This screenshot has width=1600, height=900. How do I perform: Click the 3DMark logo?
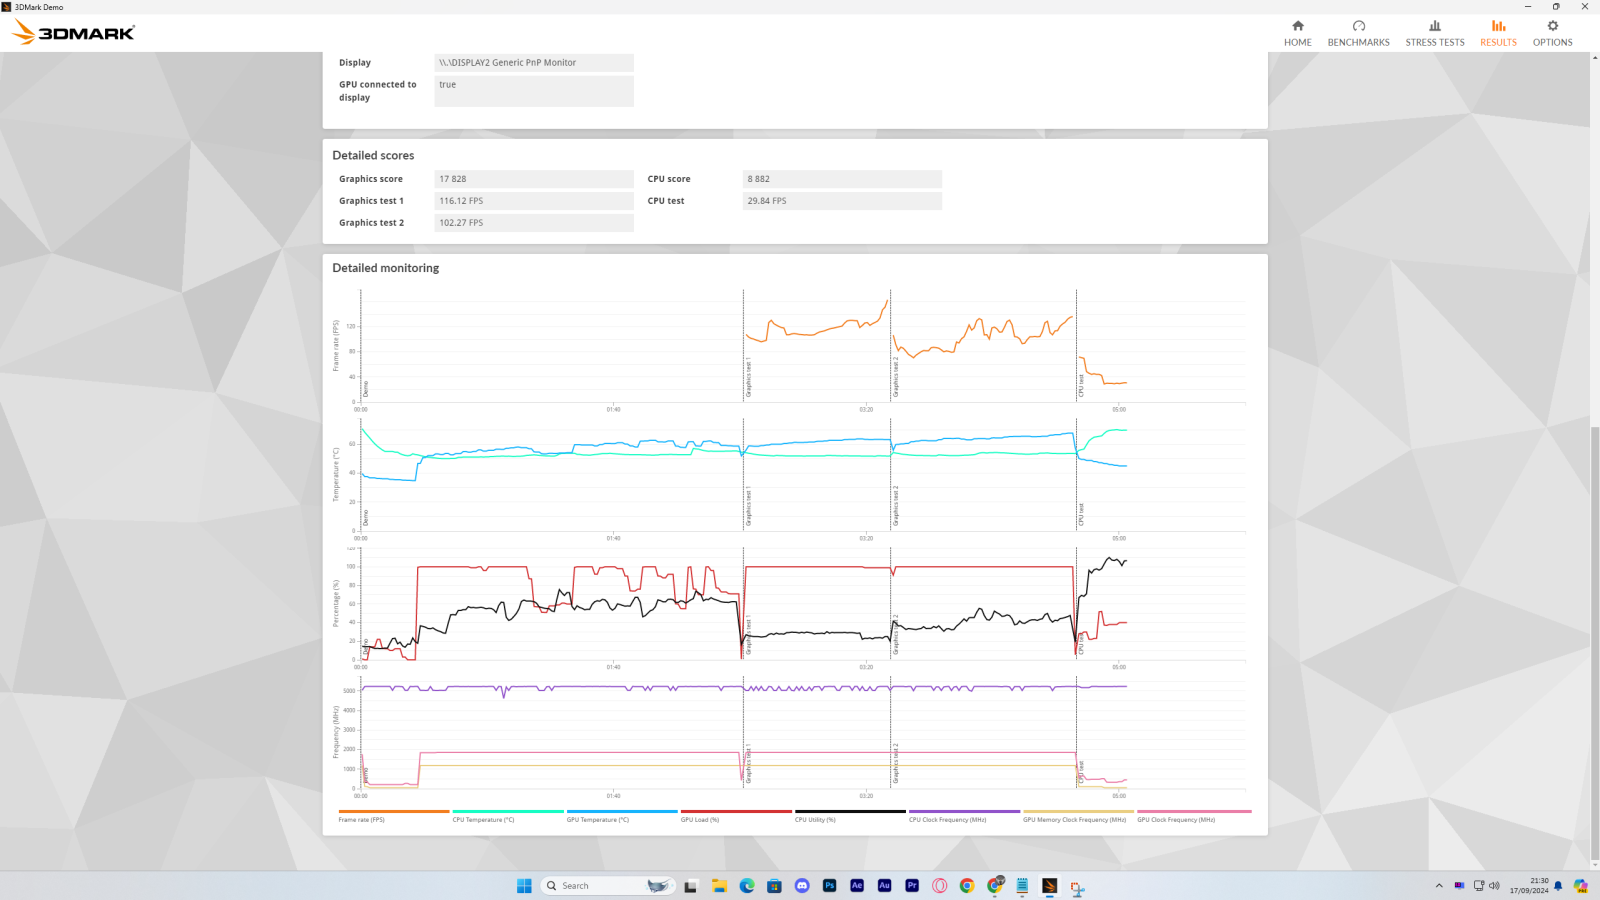point(74,33)
